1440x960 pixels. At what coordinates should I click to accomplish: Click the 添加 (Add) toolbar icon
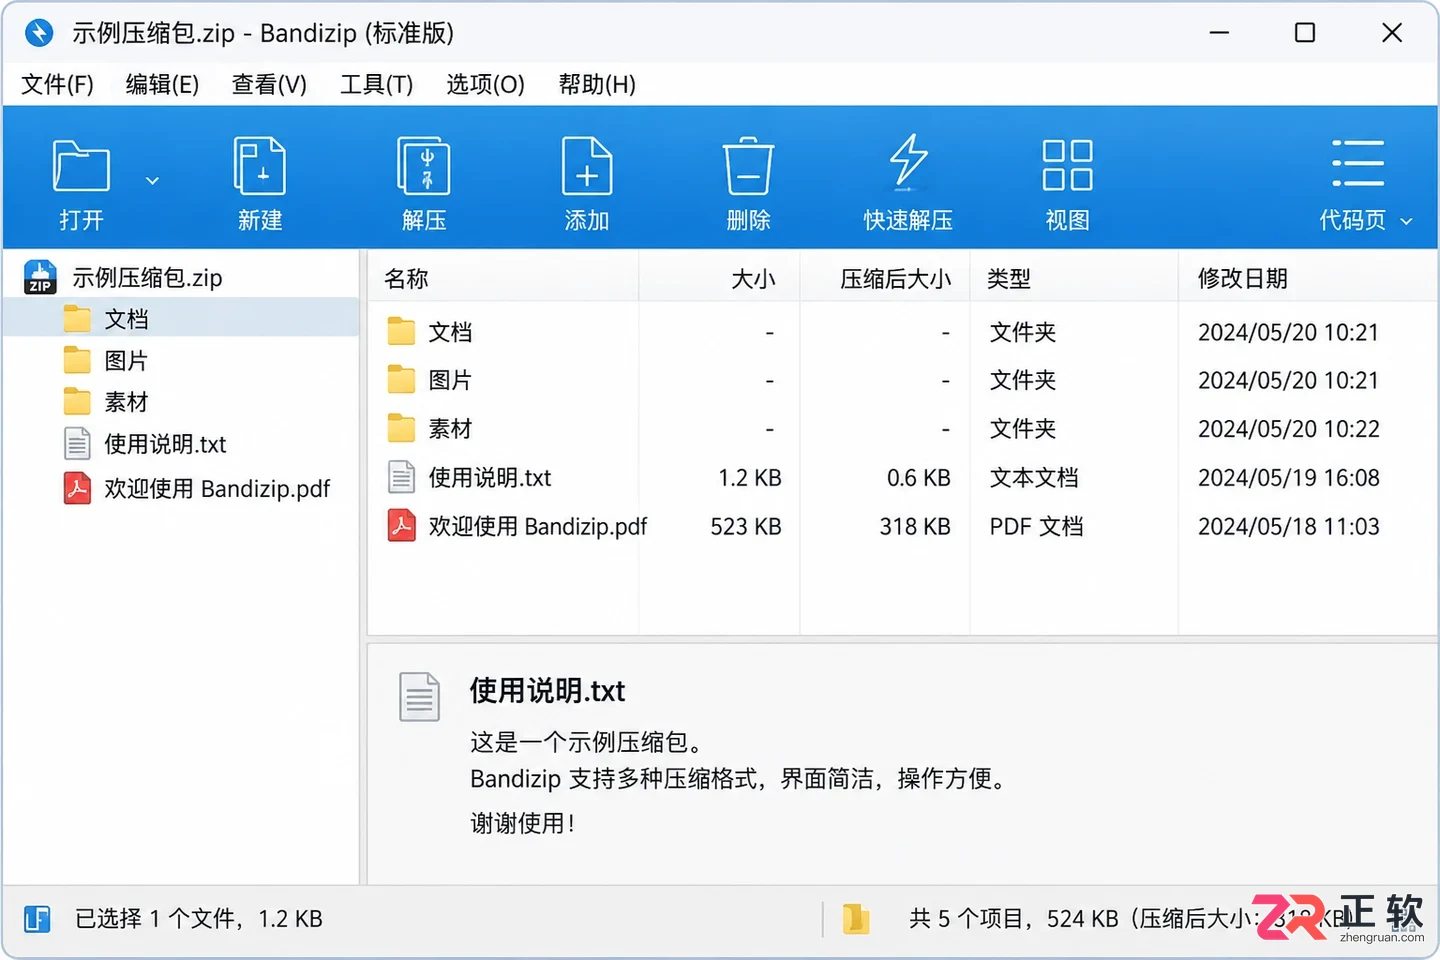click(x=587, y=166)
